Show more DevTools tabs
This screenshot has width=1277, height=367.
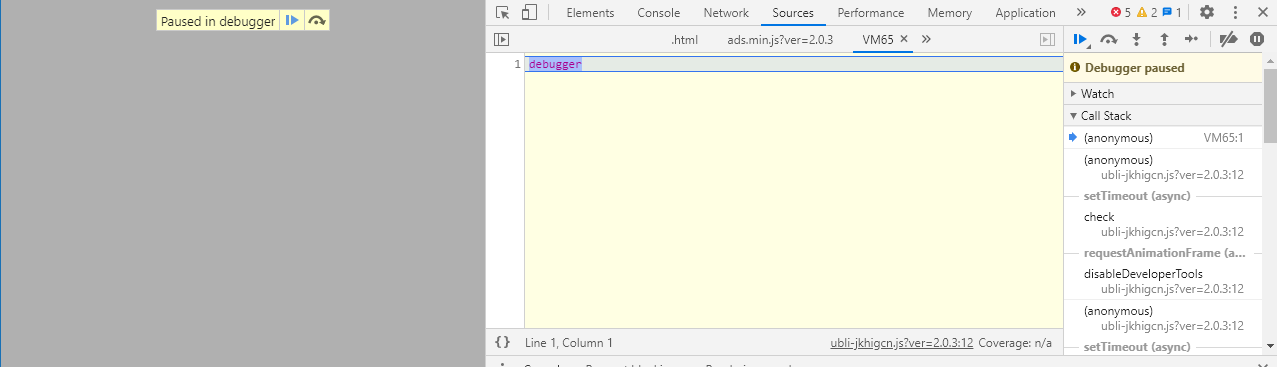(1081, 13)
